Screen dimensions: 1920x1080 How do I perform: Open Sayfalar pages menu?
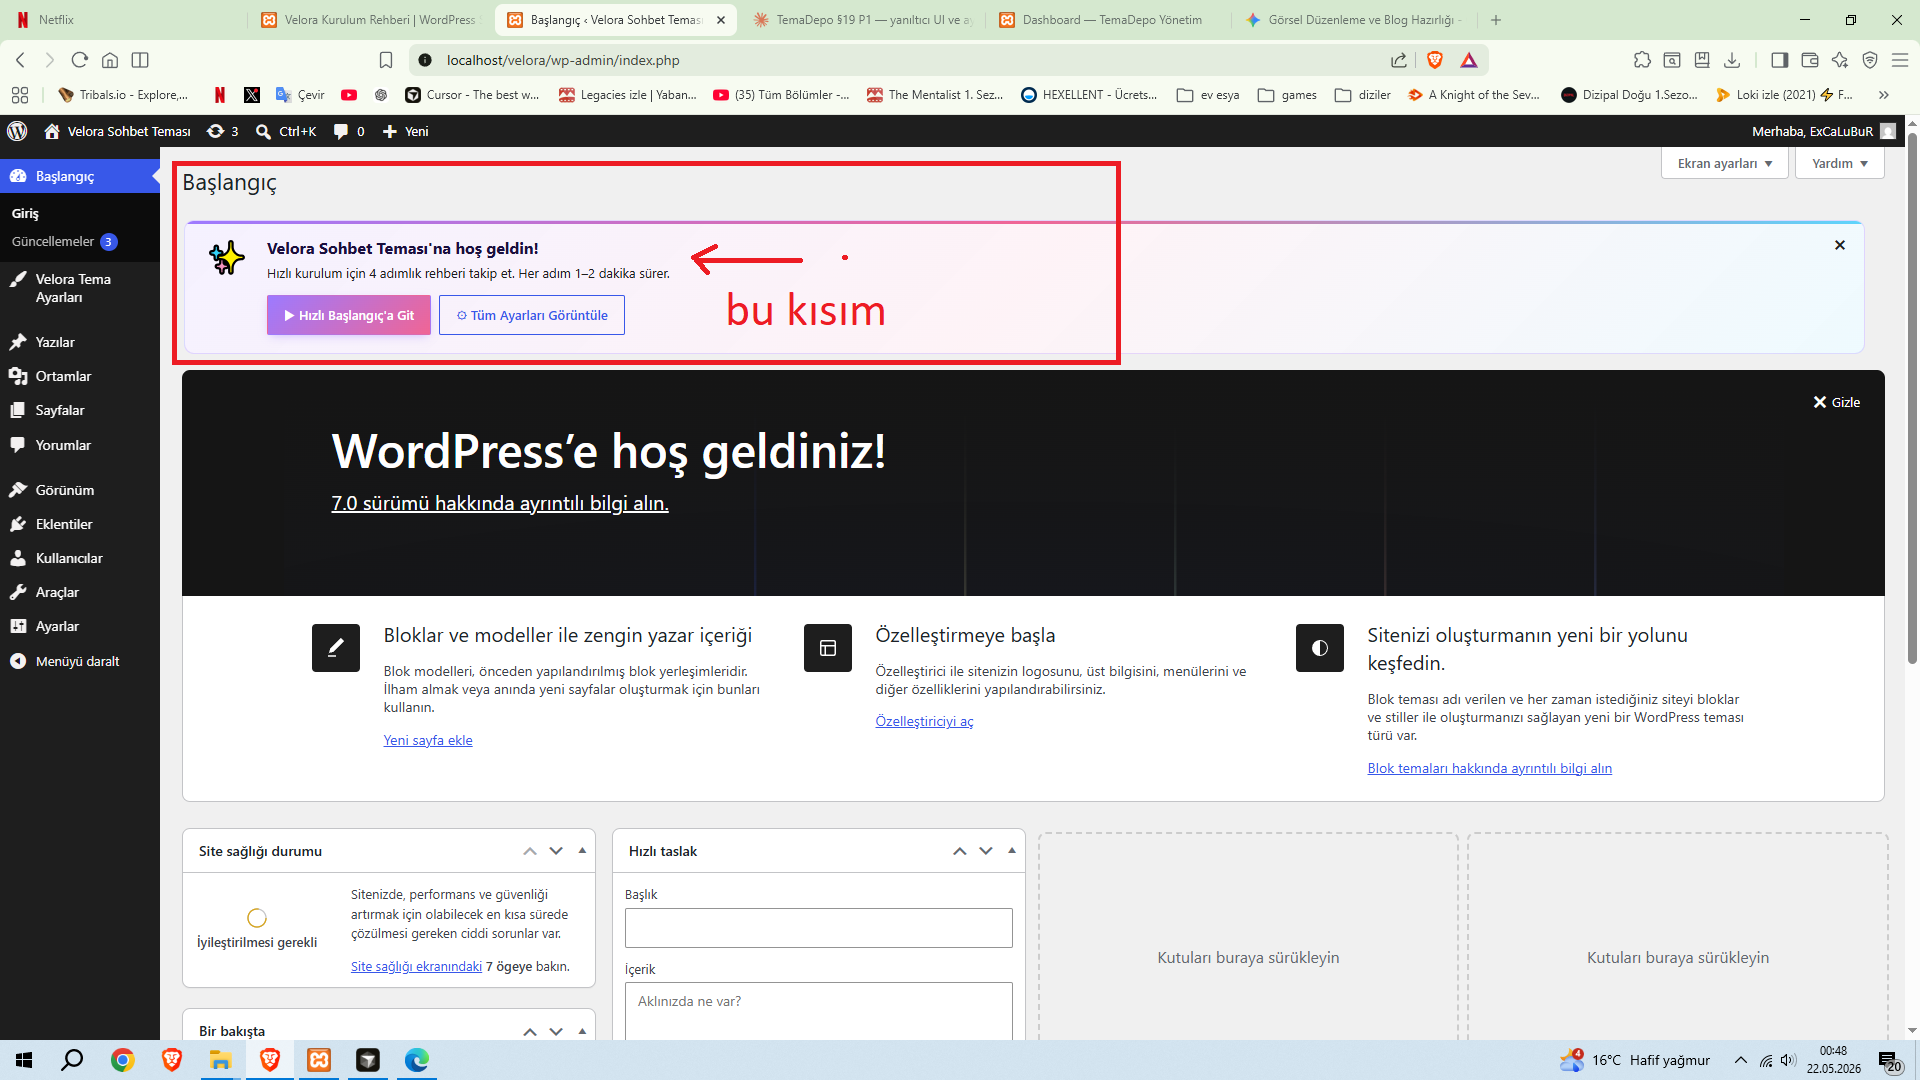pos(80,410)
